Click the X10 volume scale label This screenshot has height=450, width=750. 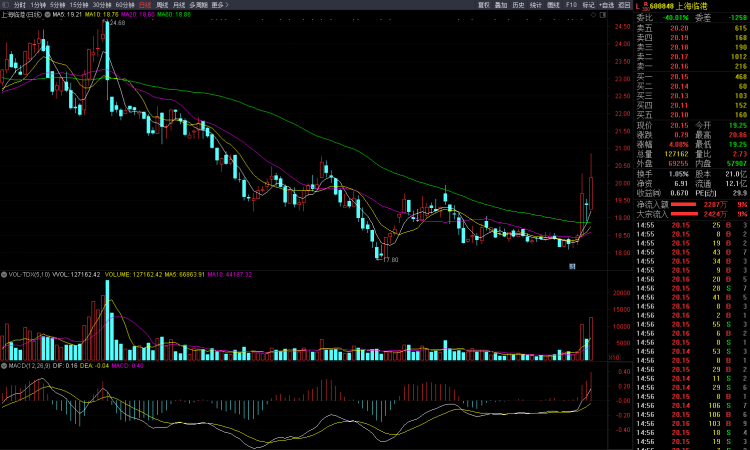pyautogui.click(x=614, y=357)
